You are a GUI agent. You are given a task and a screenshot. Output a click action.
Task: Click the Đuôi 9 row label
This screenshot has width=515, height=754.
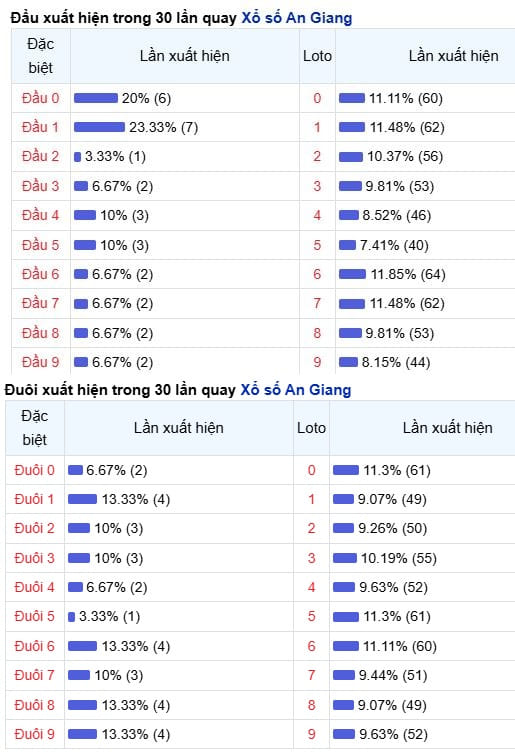tap(35, 734)
